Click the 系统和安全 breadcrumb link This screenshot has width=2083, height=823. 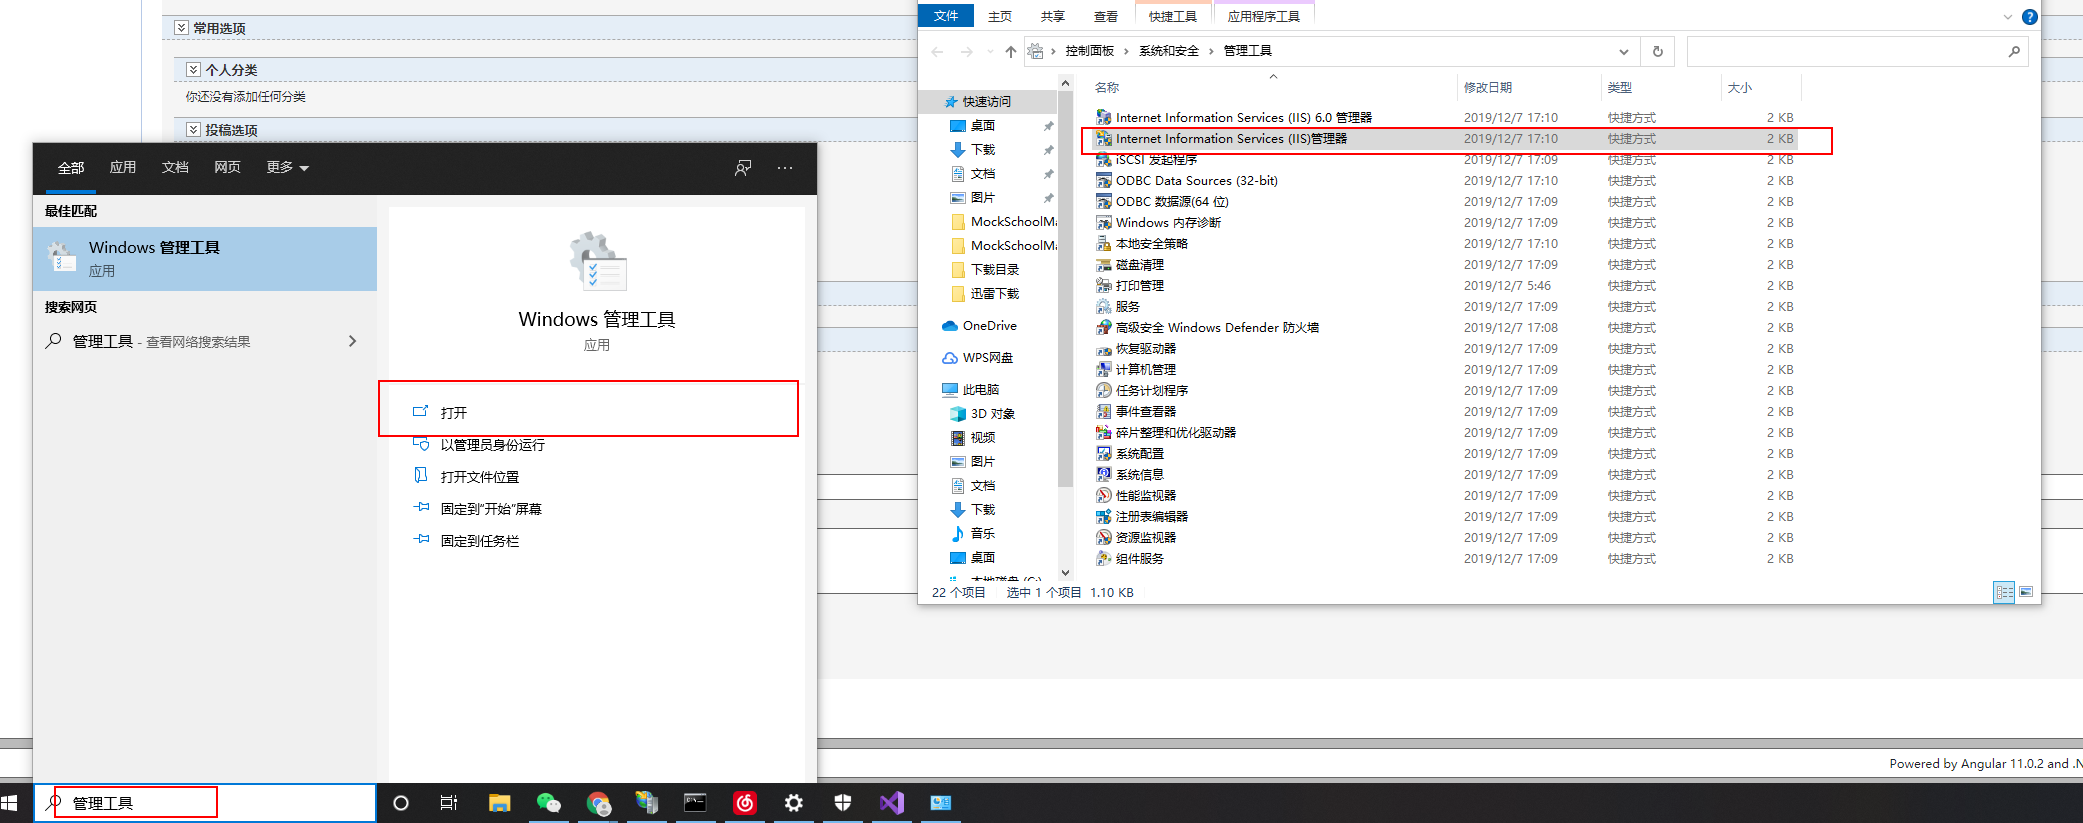pos(1169,51)
